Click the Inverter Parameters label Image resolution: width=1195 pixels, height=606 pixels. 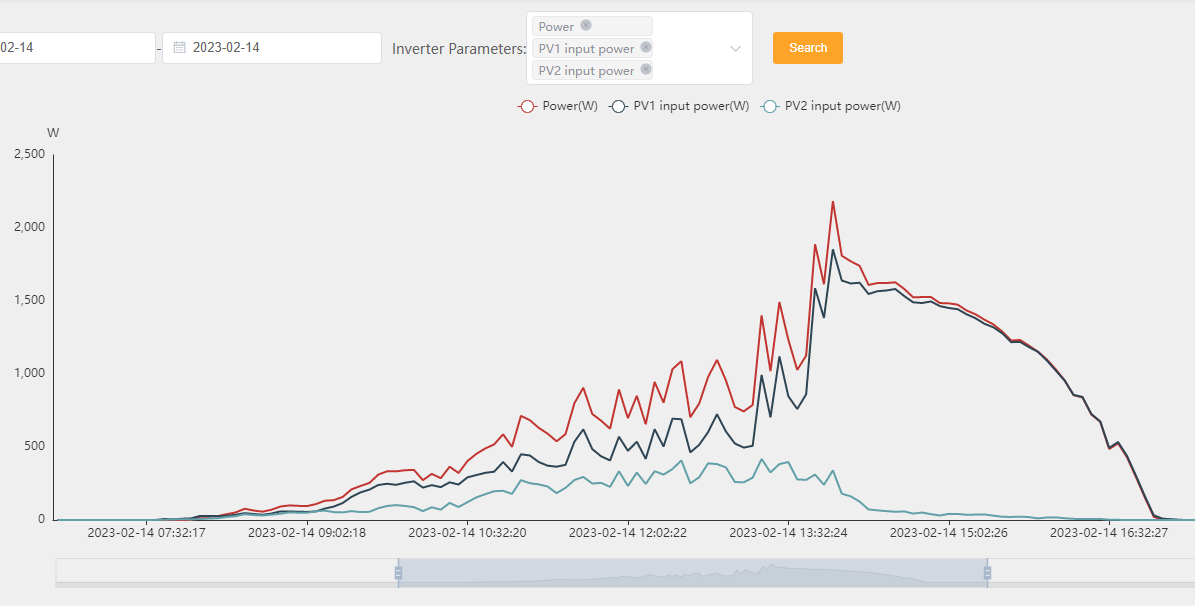(459, 49)
